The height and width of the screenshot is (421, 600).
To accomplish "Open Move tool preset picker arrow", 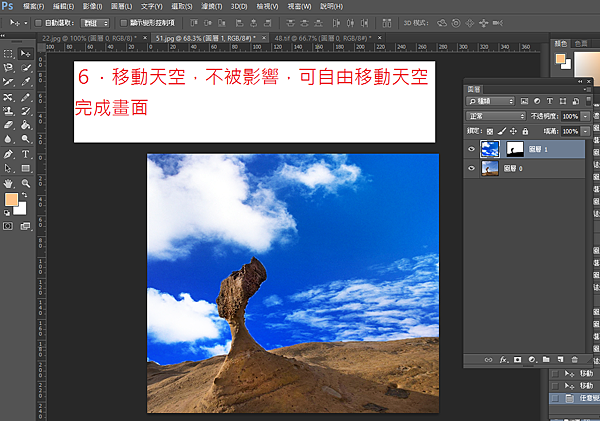I will click(26, 23).
